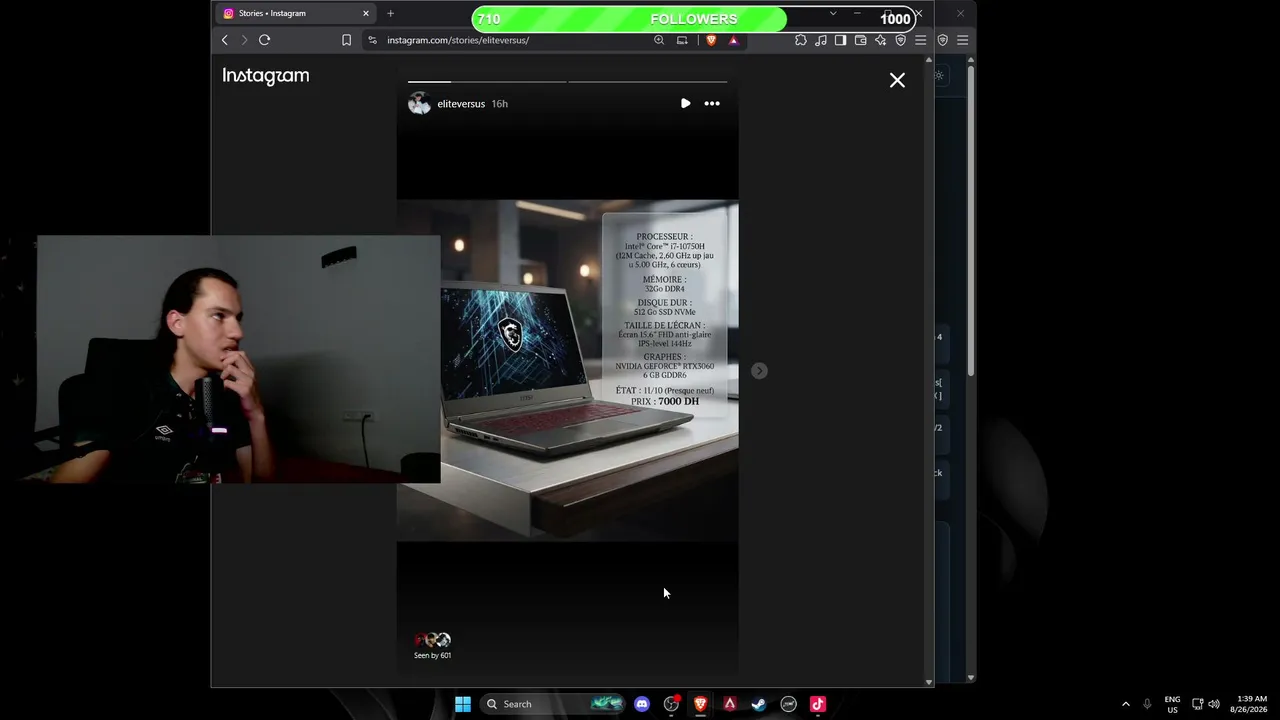
Task: Click the screen cast icon in address bar
Action: (x=682, y=40)
